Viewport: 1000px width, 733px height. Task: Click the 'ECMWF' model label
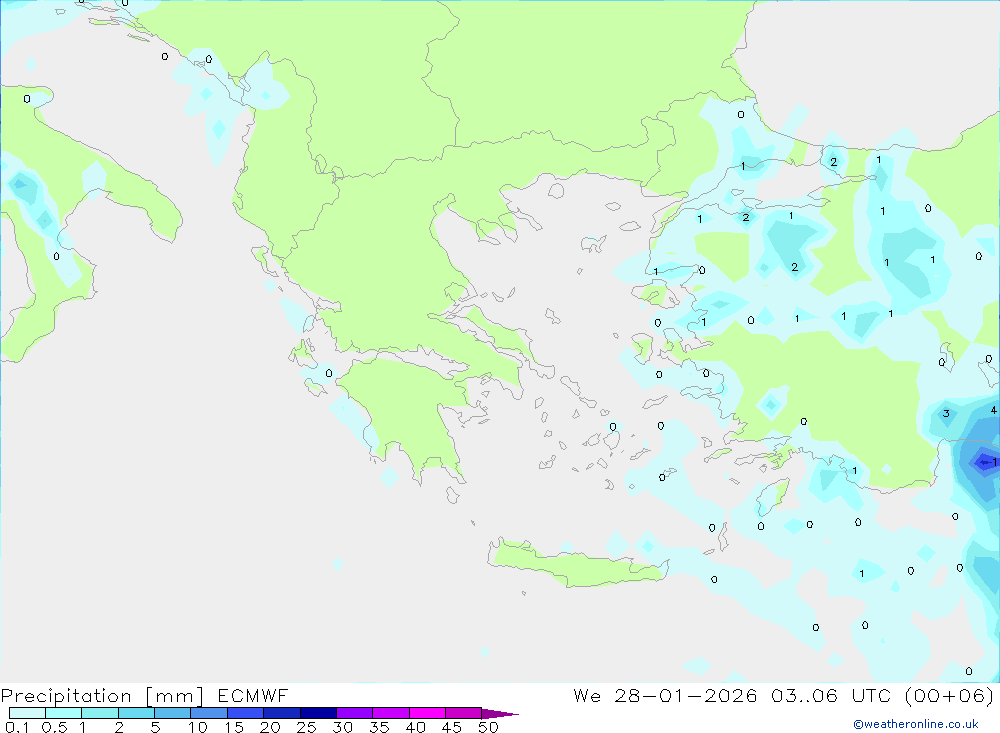(x=253, y=695)
